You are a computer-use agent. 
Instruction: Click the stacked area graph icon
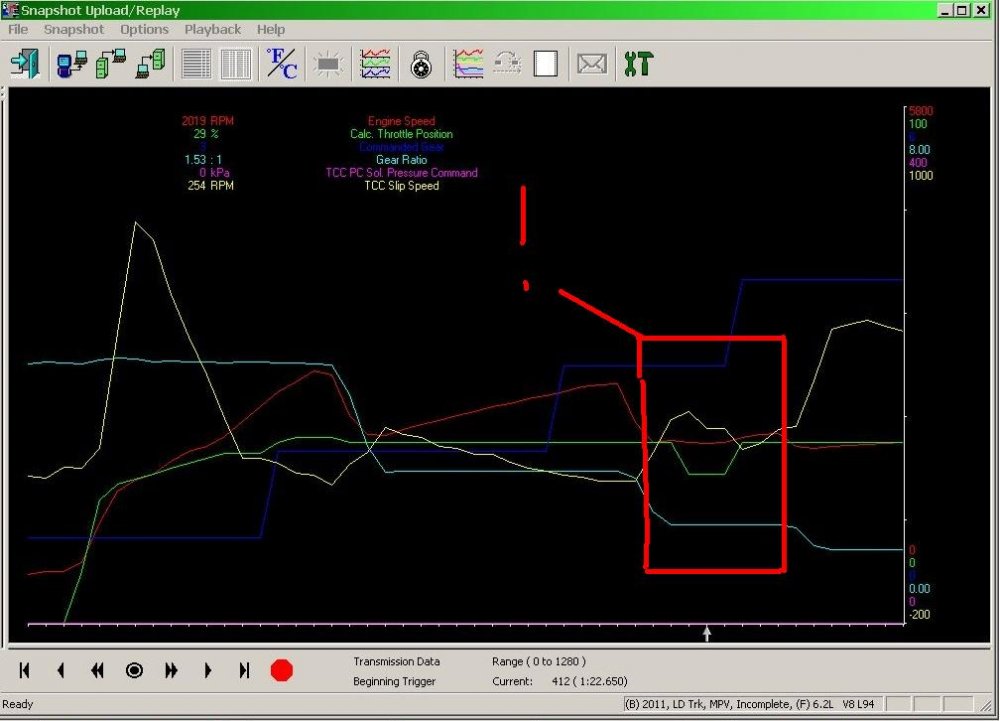[468, 64]
